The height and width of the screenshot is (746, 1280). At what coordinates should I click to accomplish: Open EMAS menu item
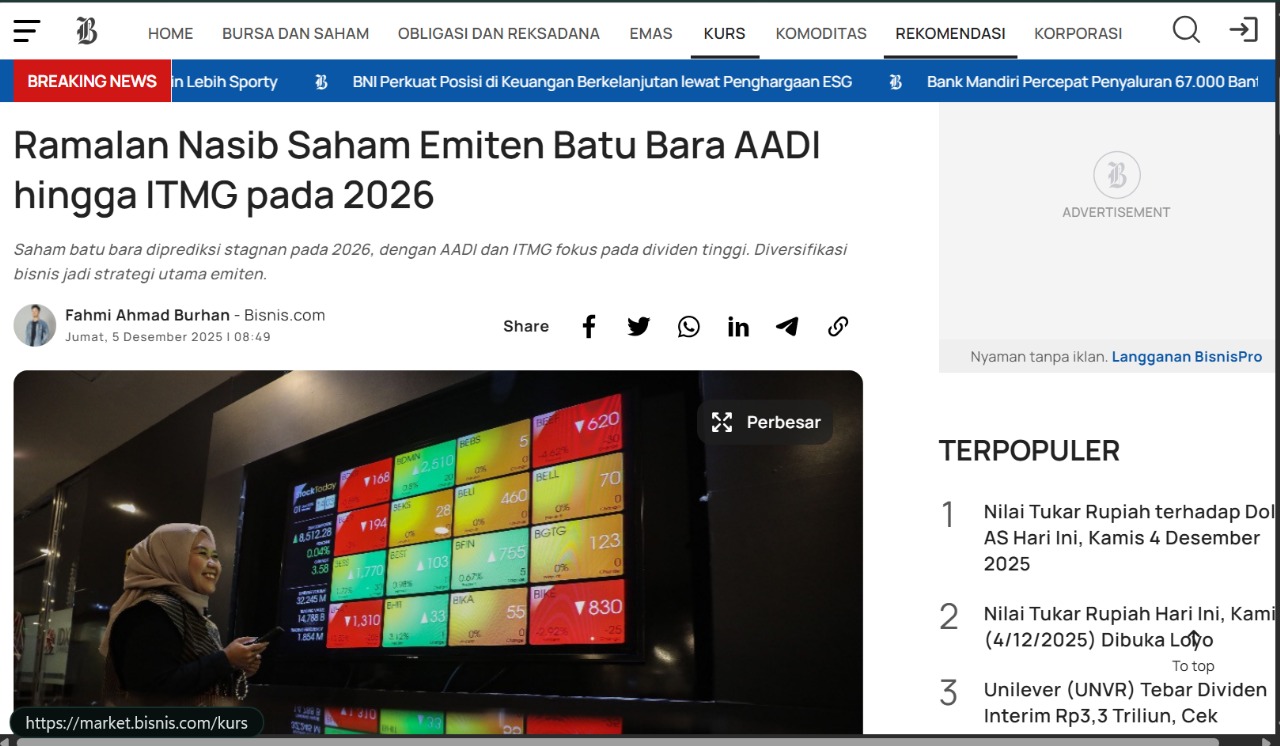651,33
